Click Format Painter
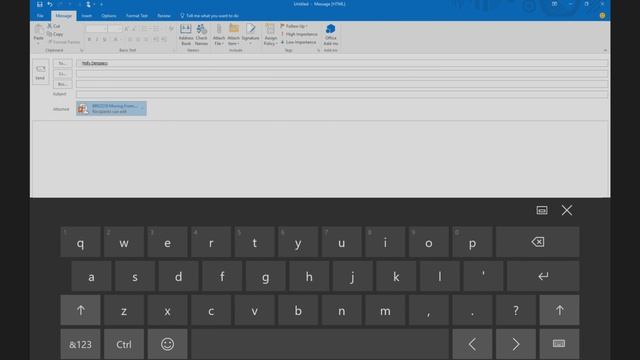This screenshot has height=360, width=640. pos(64,42)
